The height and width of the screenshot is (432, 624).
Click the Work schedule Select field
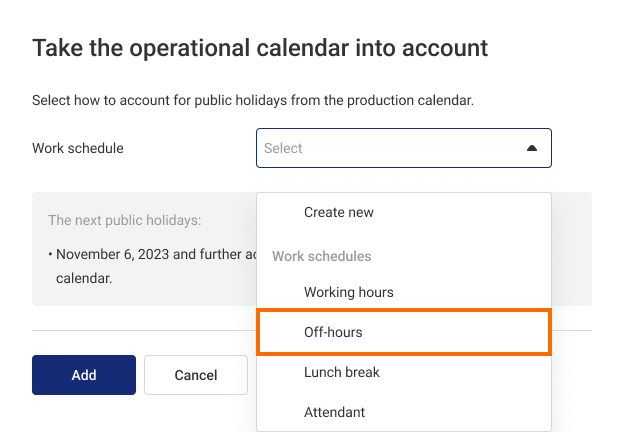pyautogui.click(x=404, y=148)
